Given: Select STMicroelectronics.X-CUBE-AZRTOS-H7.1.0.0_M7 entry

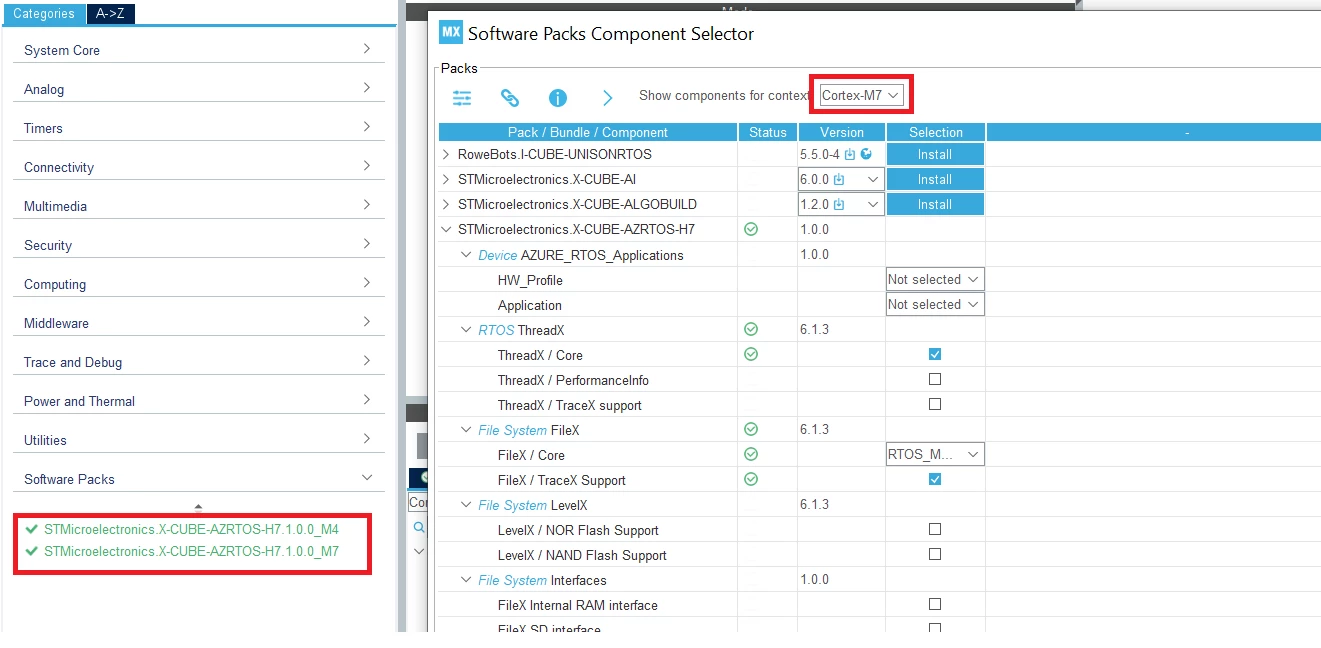Looking at the screenshot, I should [191, 551].
